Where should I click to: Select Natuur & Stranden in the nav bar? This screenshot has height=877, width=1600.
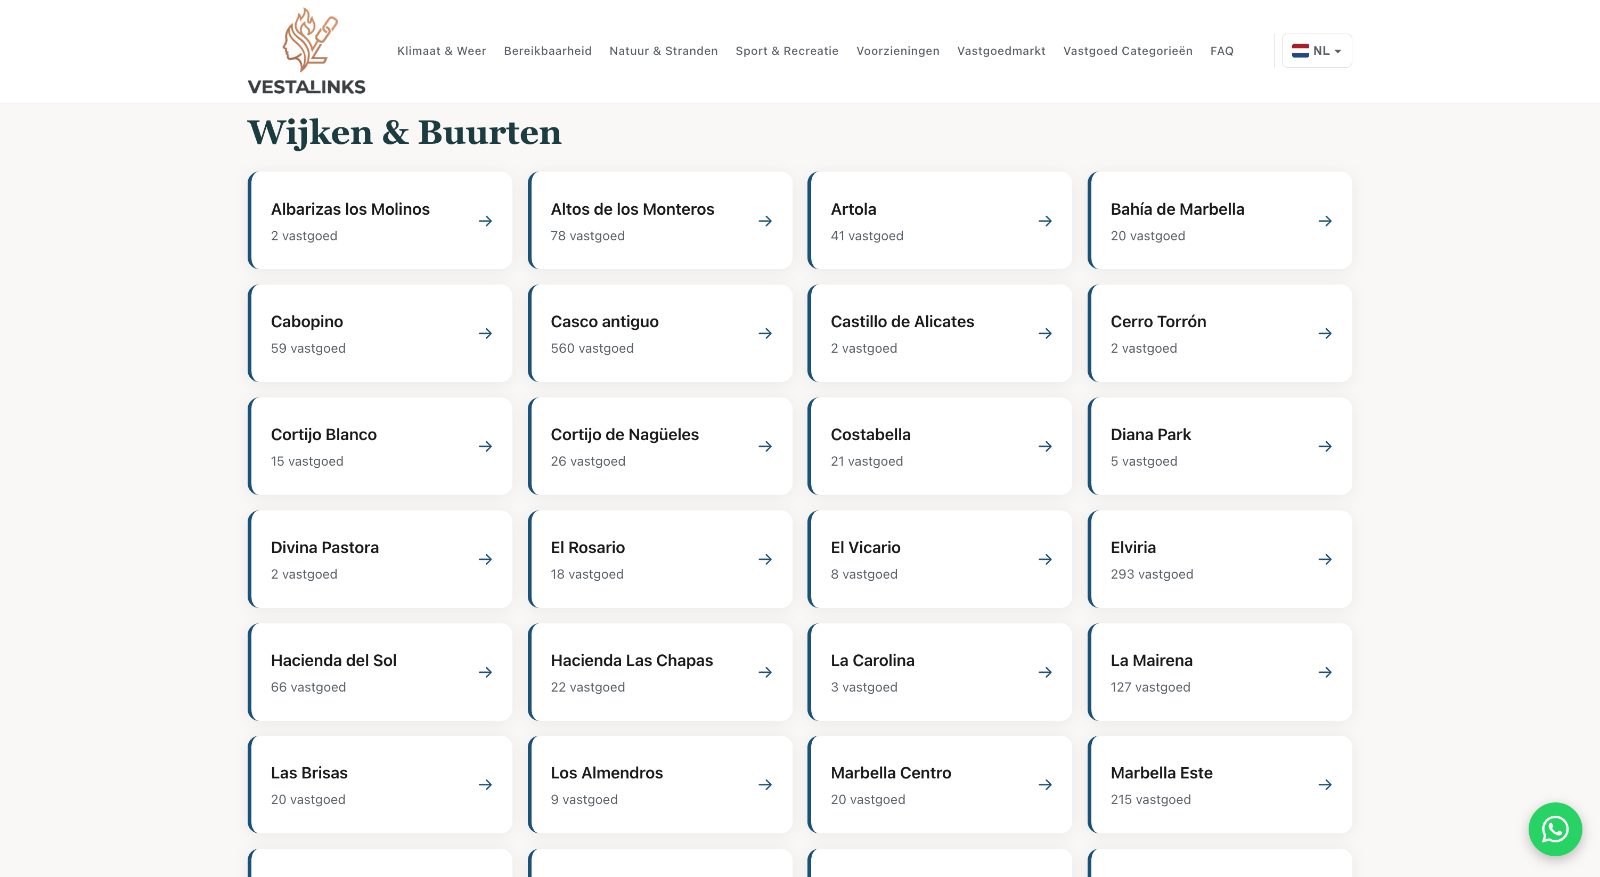coord(664,51)
